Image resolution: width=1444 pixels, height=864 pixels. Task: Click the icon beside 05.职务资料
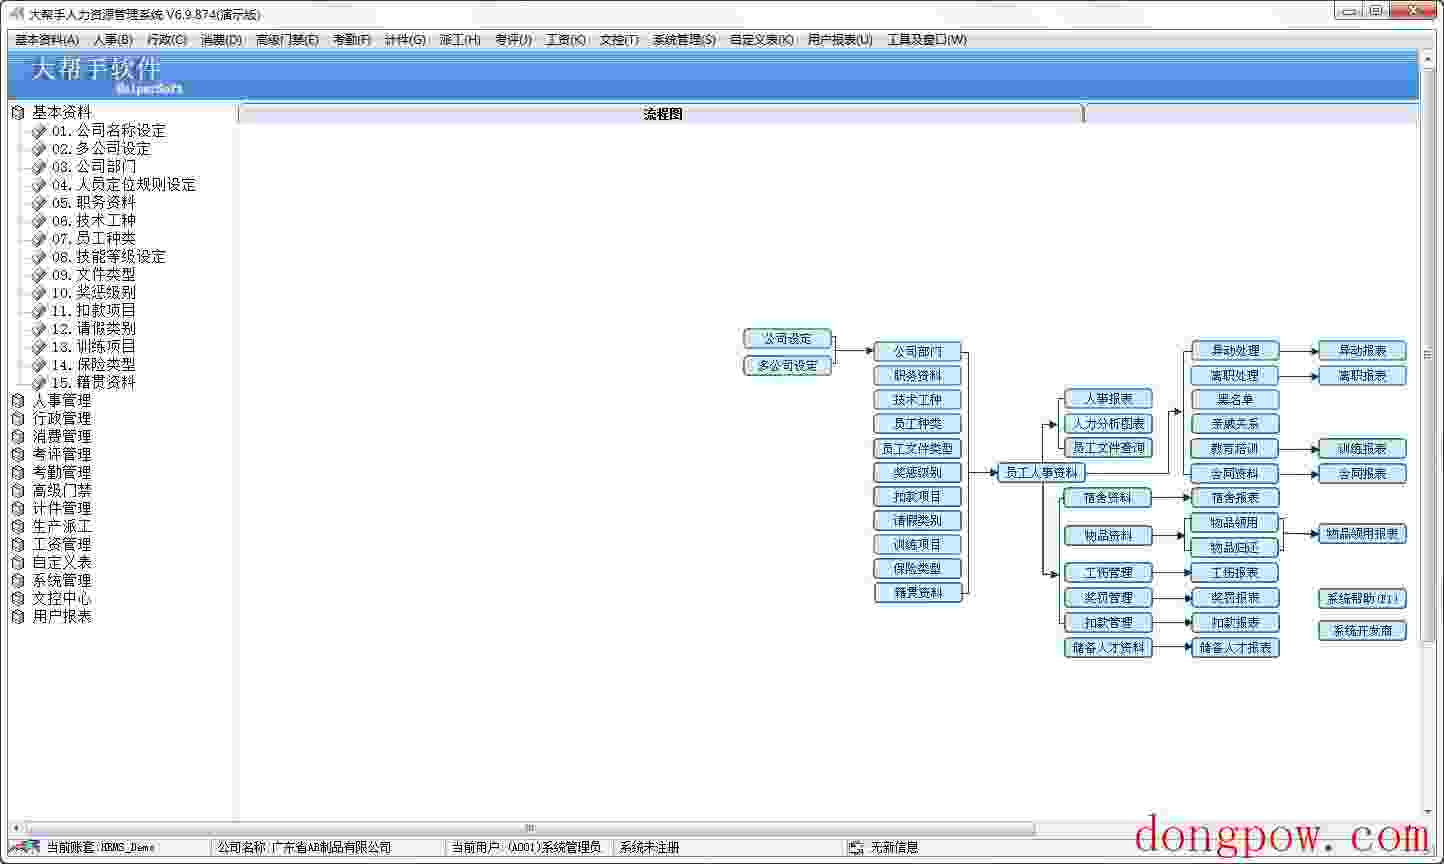(x=39, y=203)
